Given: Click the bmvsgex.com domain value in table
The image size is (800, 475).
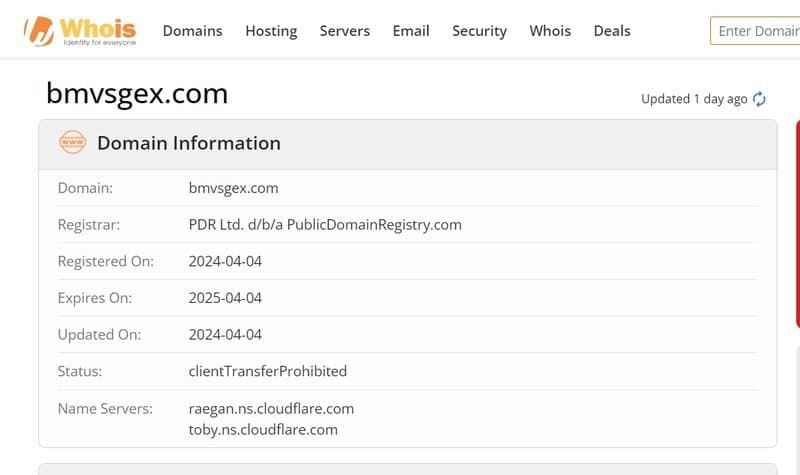Looking at the screenshot, I should 233,188.
